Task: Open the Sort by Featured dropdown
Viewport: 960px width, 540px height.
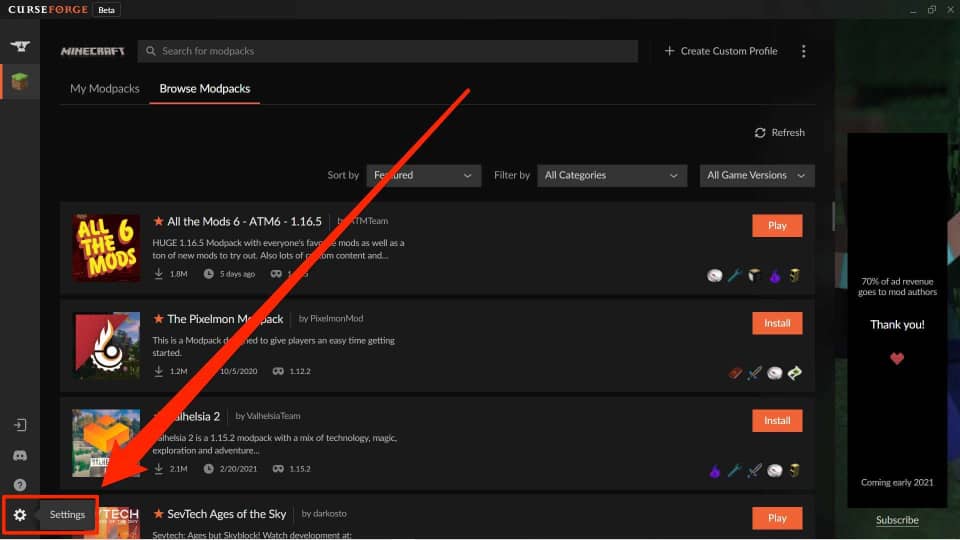Action: [424, 176]
